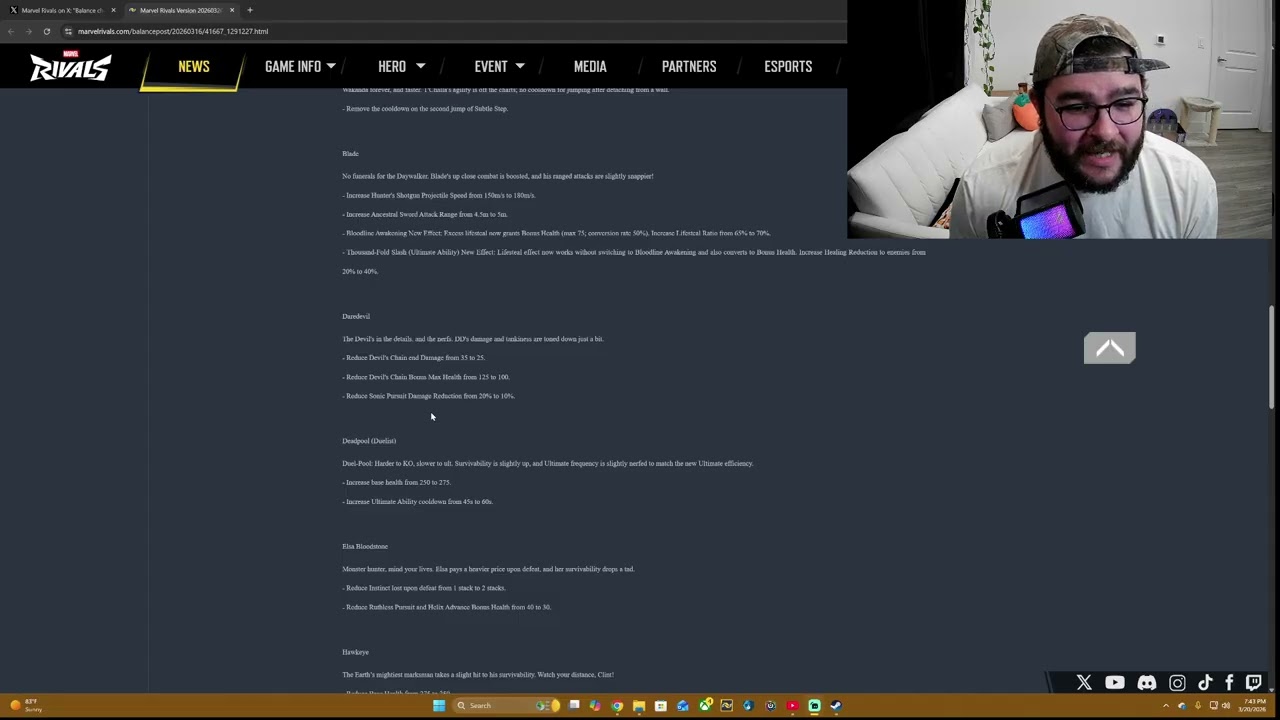1280x720 pixels.
Task: Click the back-to-top arrow button
Action: [1110, 348]
